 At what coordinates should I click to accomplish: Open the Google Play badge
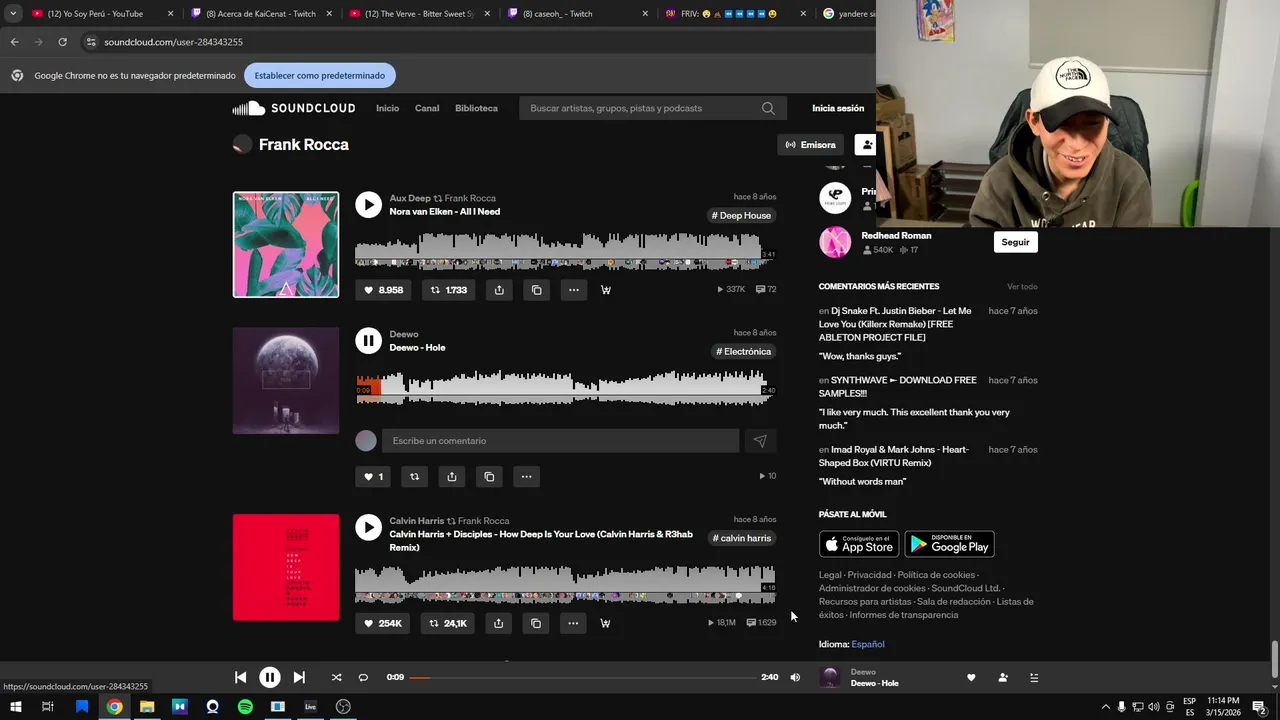click(x=950, y=544)
